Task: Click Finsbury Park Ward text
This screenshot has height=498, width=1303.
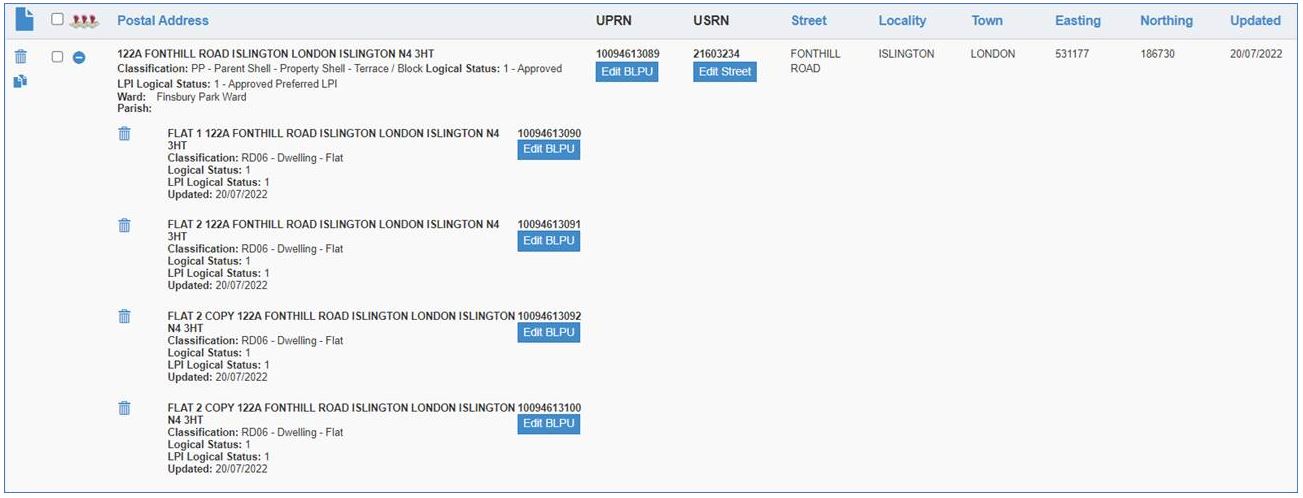Action: pyautogui.click(x=201, y=97)
